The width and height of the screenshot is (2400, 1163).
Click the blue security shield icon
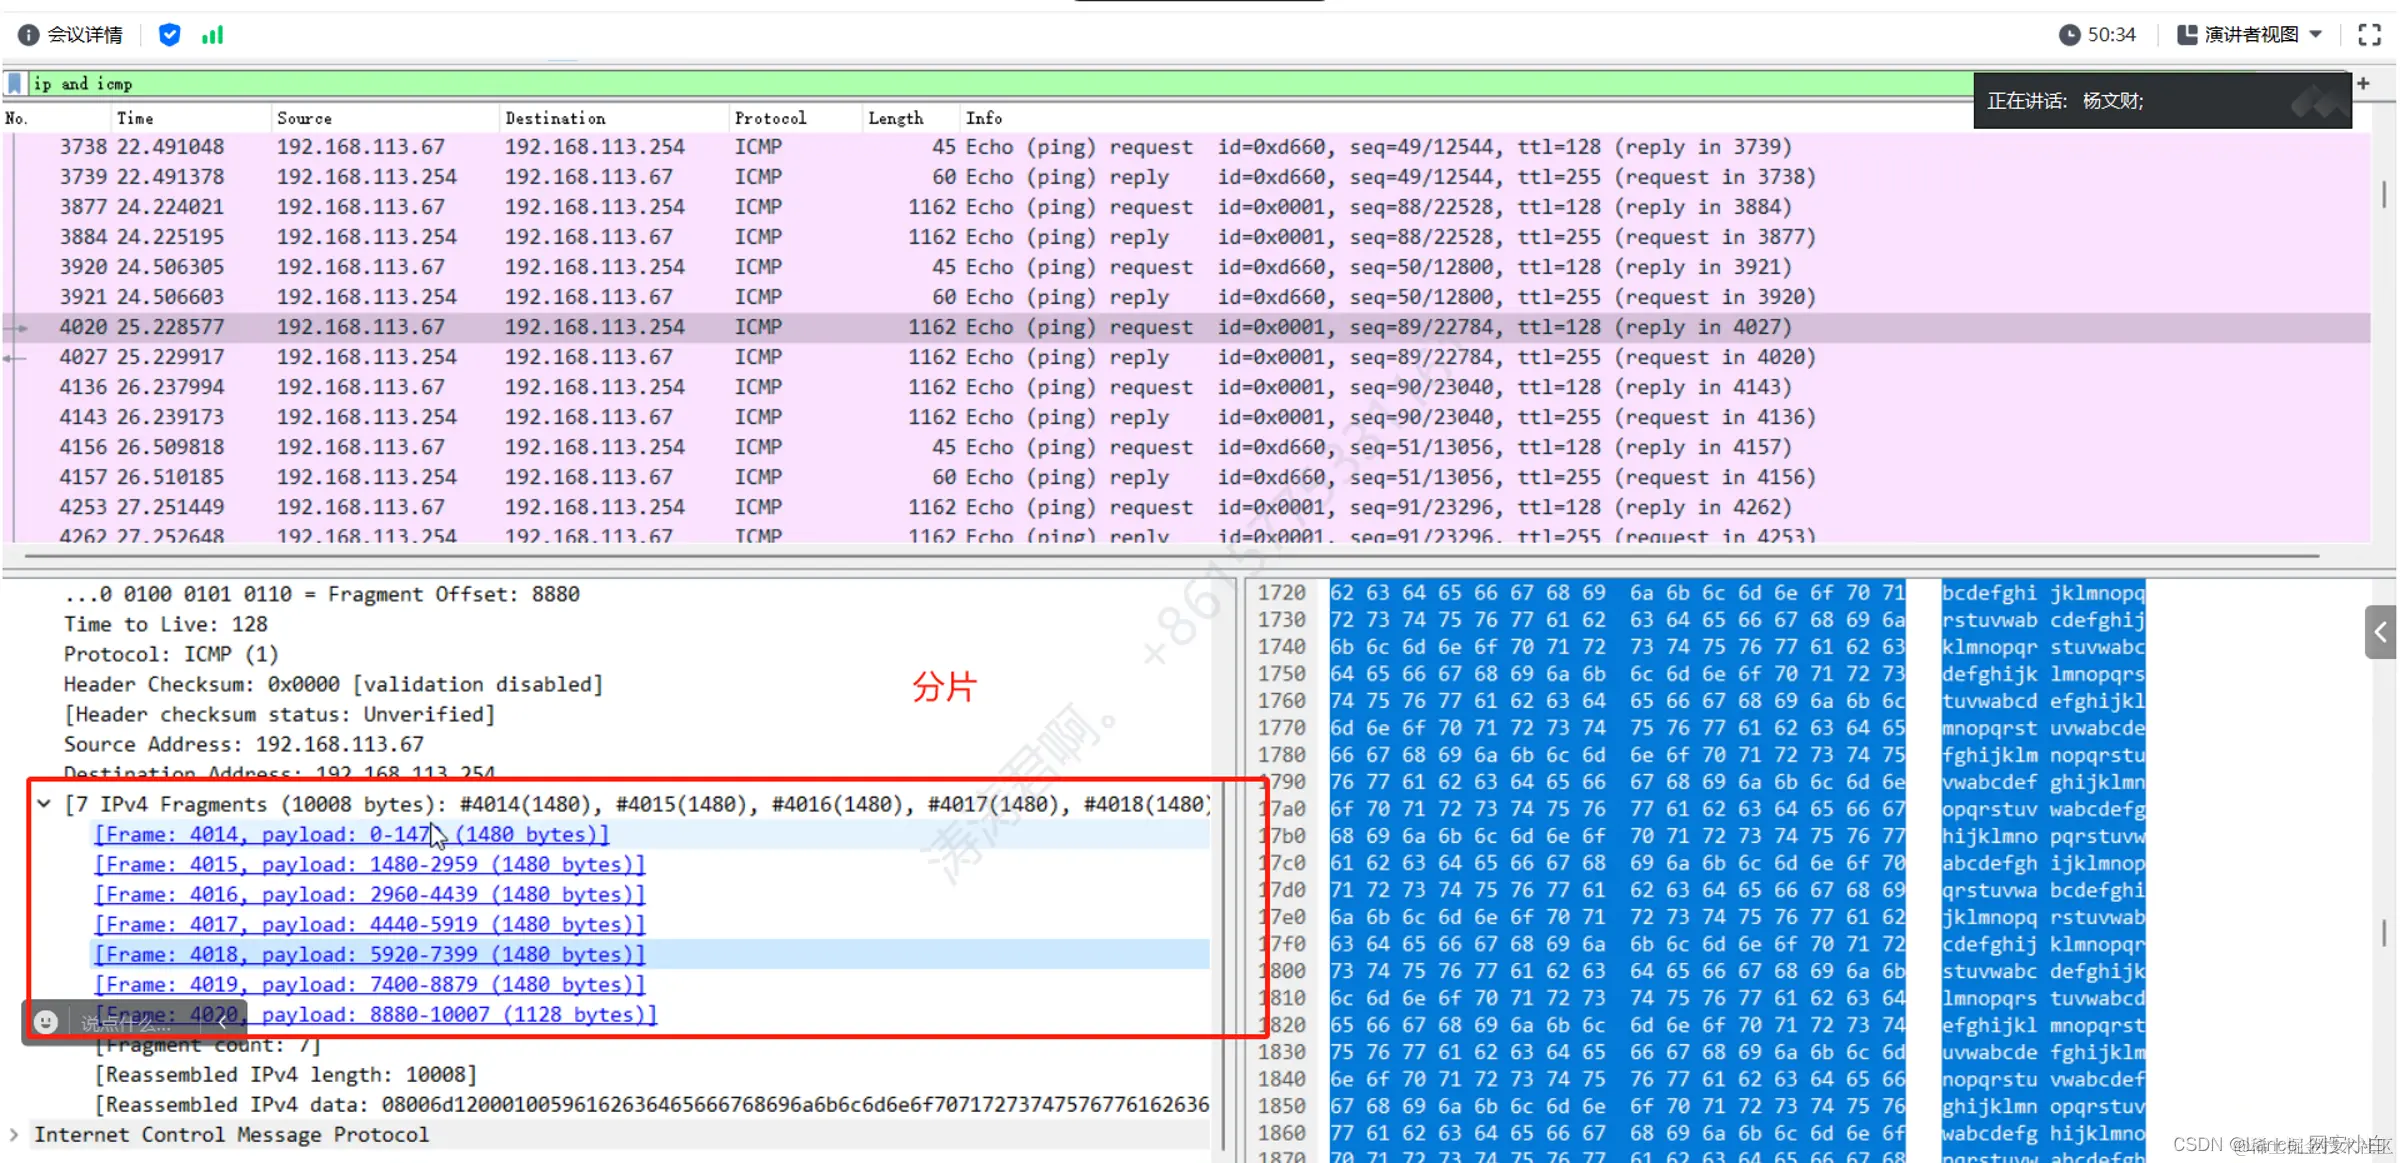[170, 35]
